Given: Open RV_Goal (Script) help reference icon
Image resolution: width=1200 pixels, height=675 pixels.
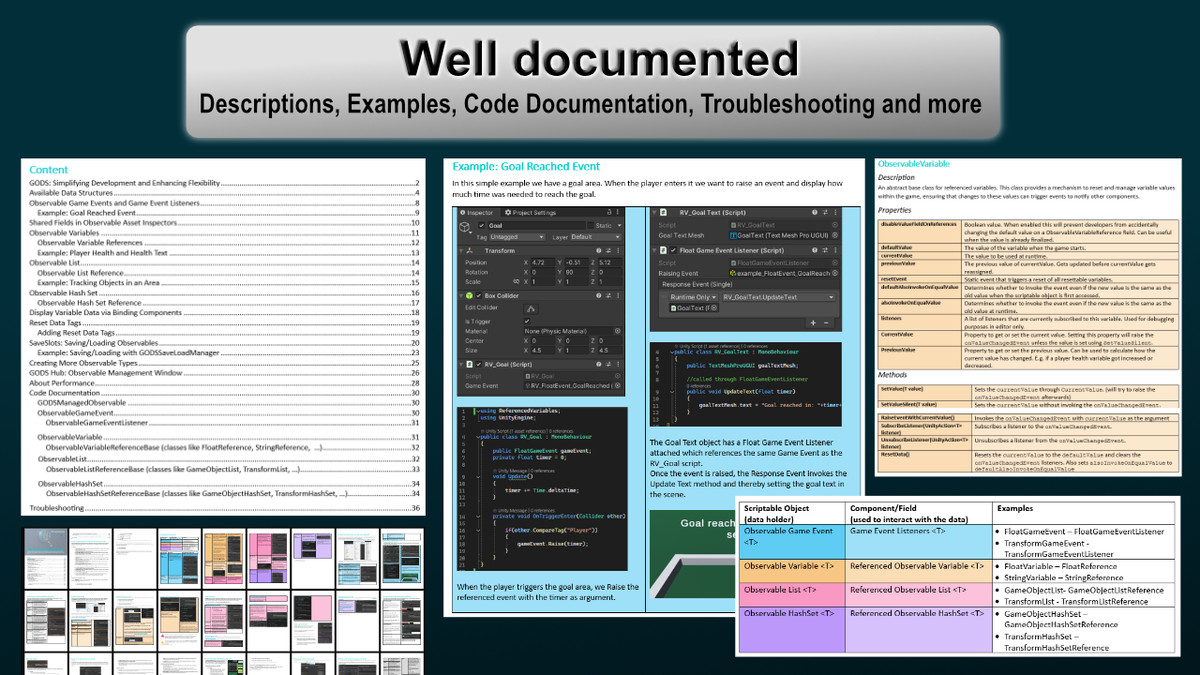Looking at the screenshot, I should click(599, 364).
